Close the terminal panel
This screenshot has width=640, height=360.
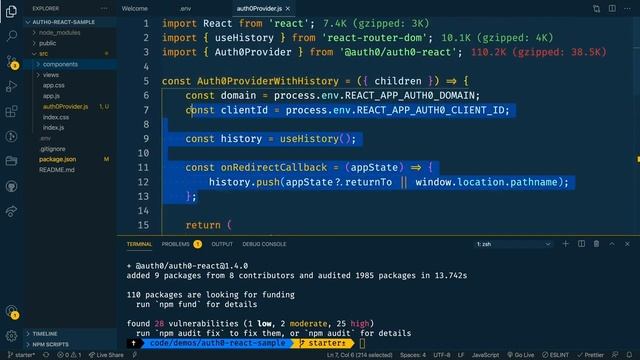coord(627,244)
